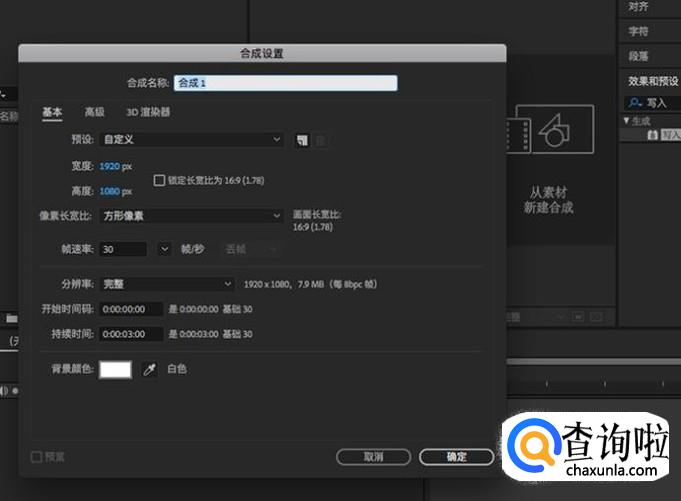Image resolution: width=681 pixels, height=501 pixels.
Task: Open the 像素长宽比 pixel aspect dropdown
Action: (x=192, y=216)
